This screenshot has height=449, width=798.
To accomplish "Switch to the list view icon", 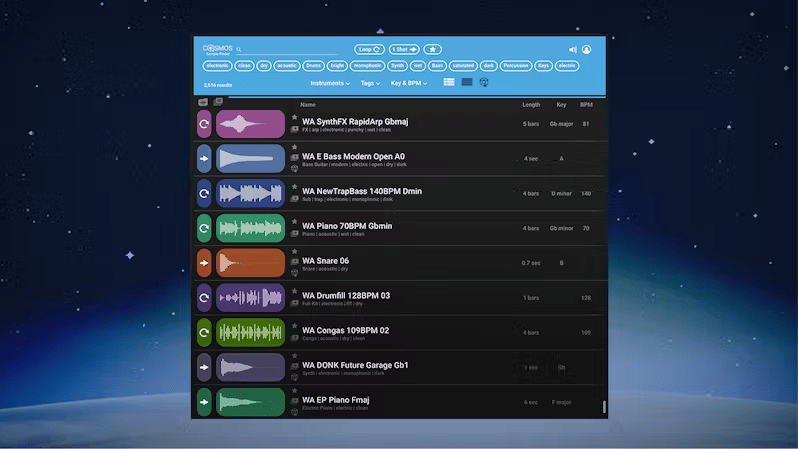I will (449, 82).
